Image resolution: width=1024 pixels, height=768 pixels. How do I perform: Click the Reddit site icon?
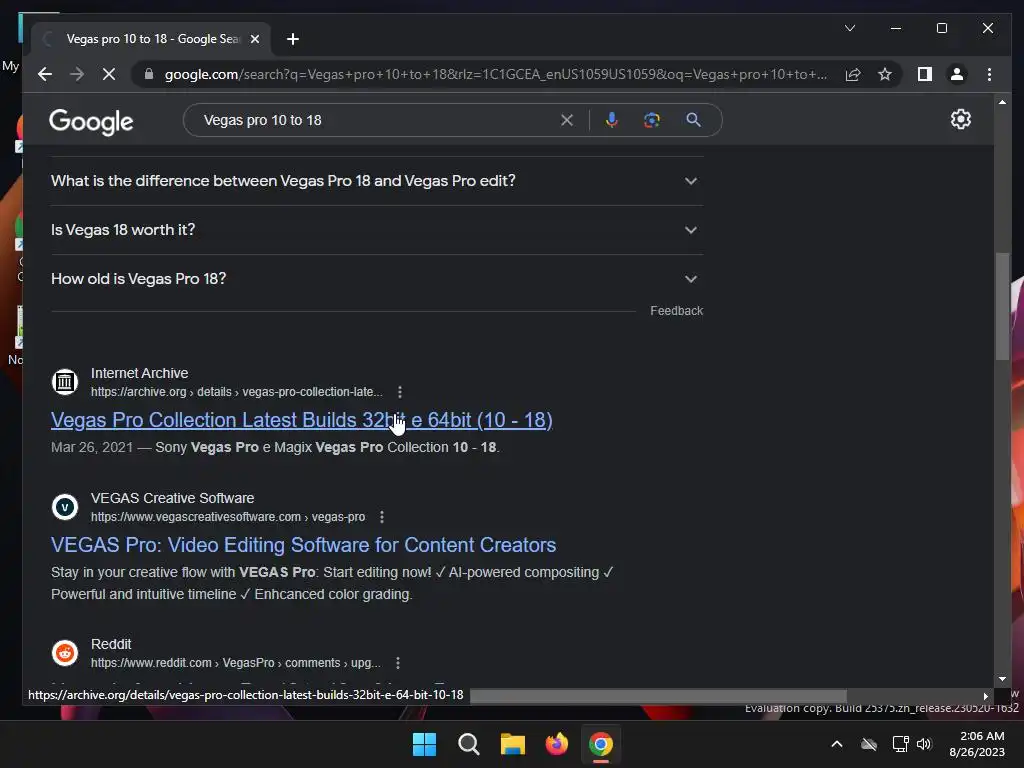click(x=65, y=652)
